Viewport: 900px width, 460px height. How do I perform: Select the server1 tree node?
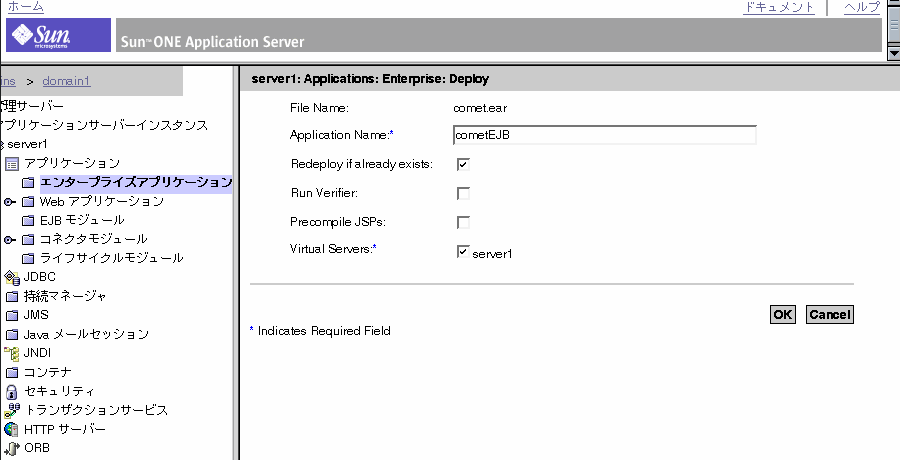(27, 144)
